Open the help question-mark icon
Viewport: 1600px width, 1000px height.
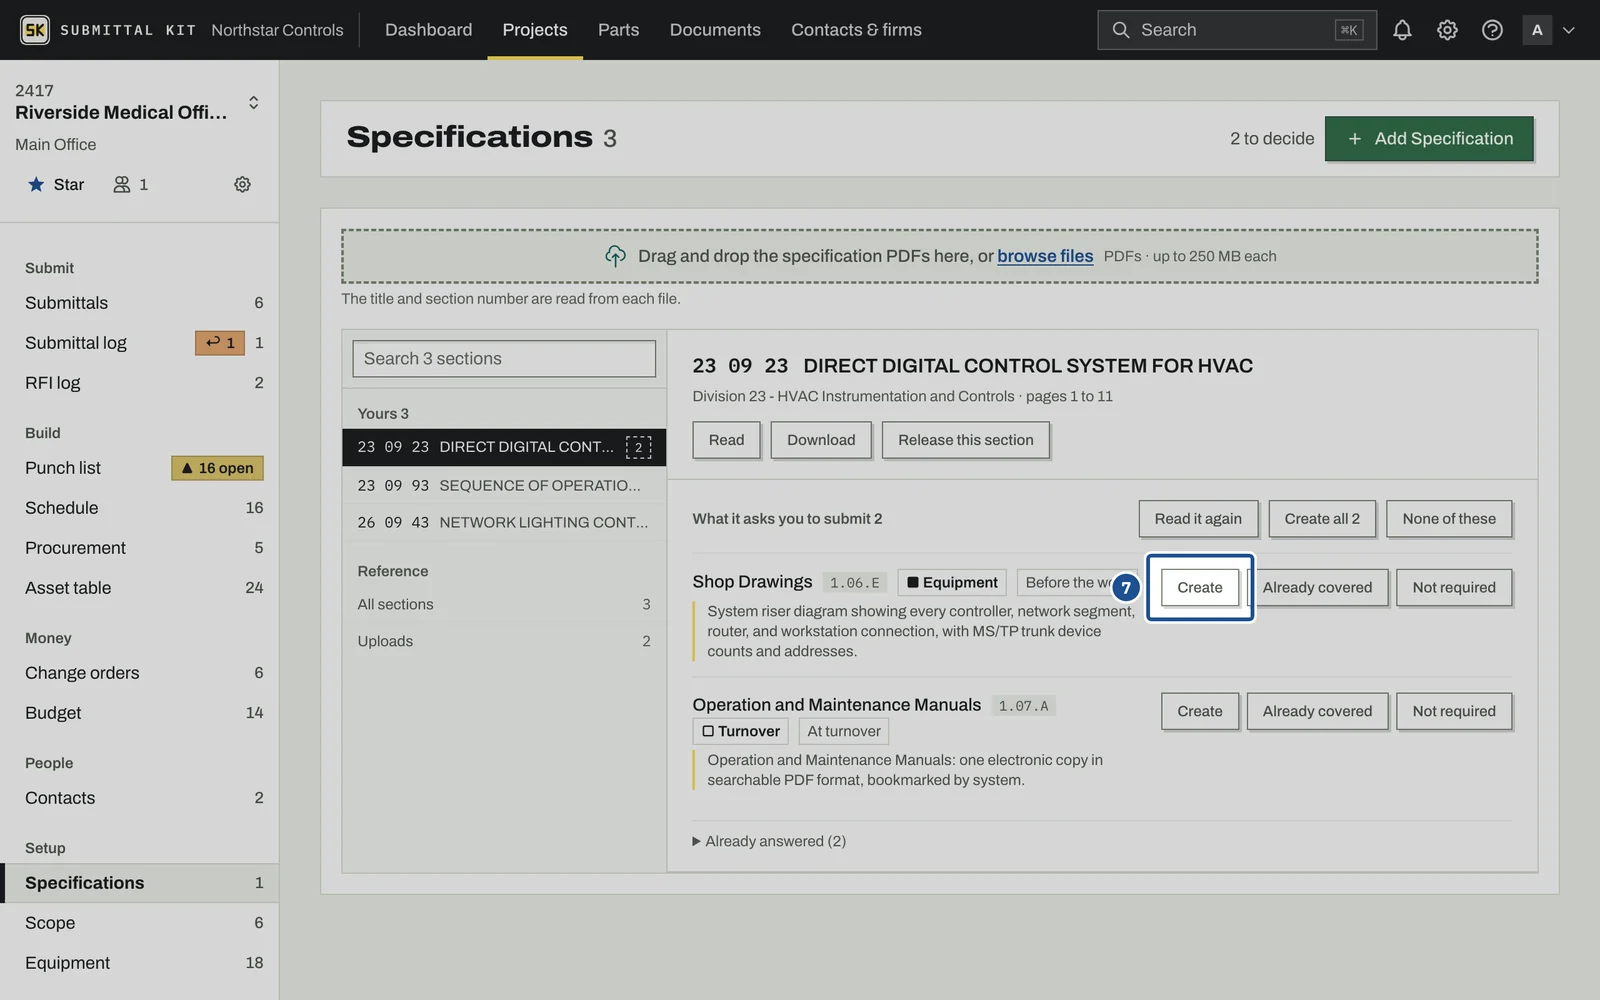pyautogui.click(x=1492, y=30)
